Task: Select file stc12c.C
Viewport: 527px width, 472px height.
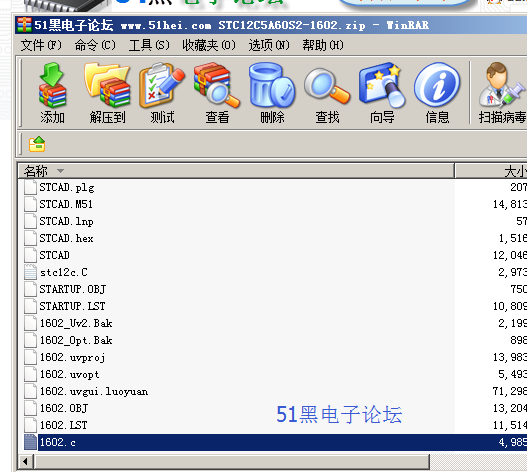Action: (x=64, y=272)
